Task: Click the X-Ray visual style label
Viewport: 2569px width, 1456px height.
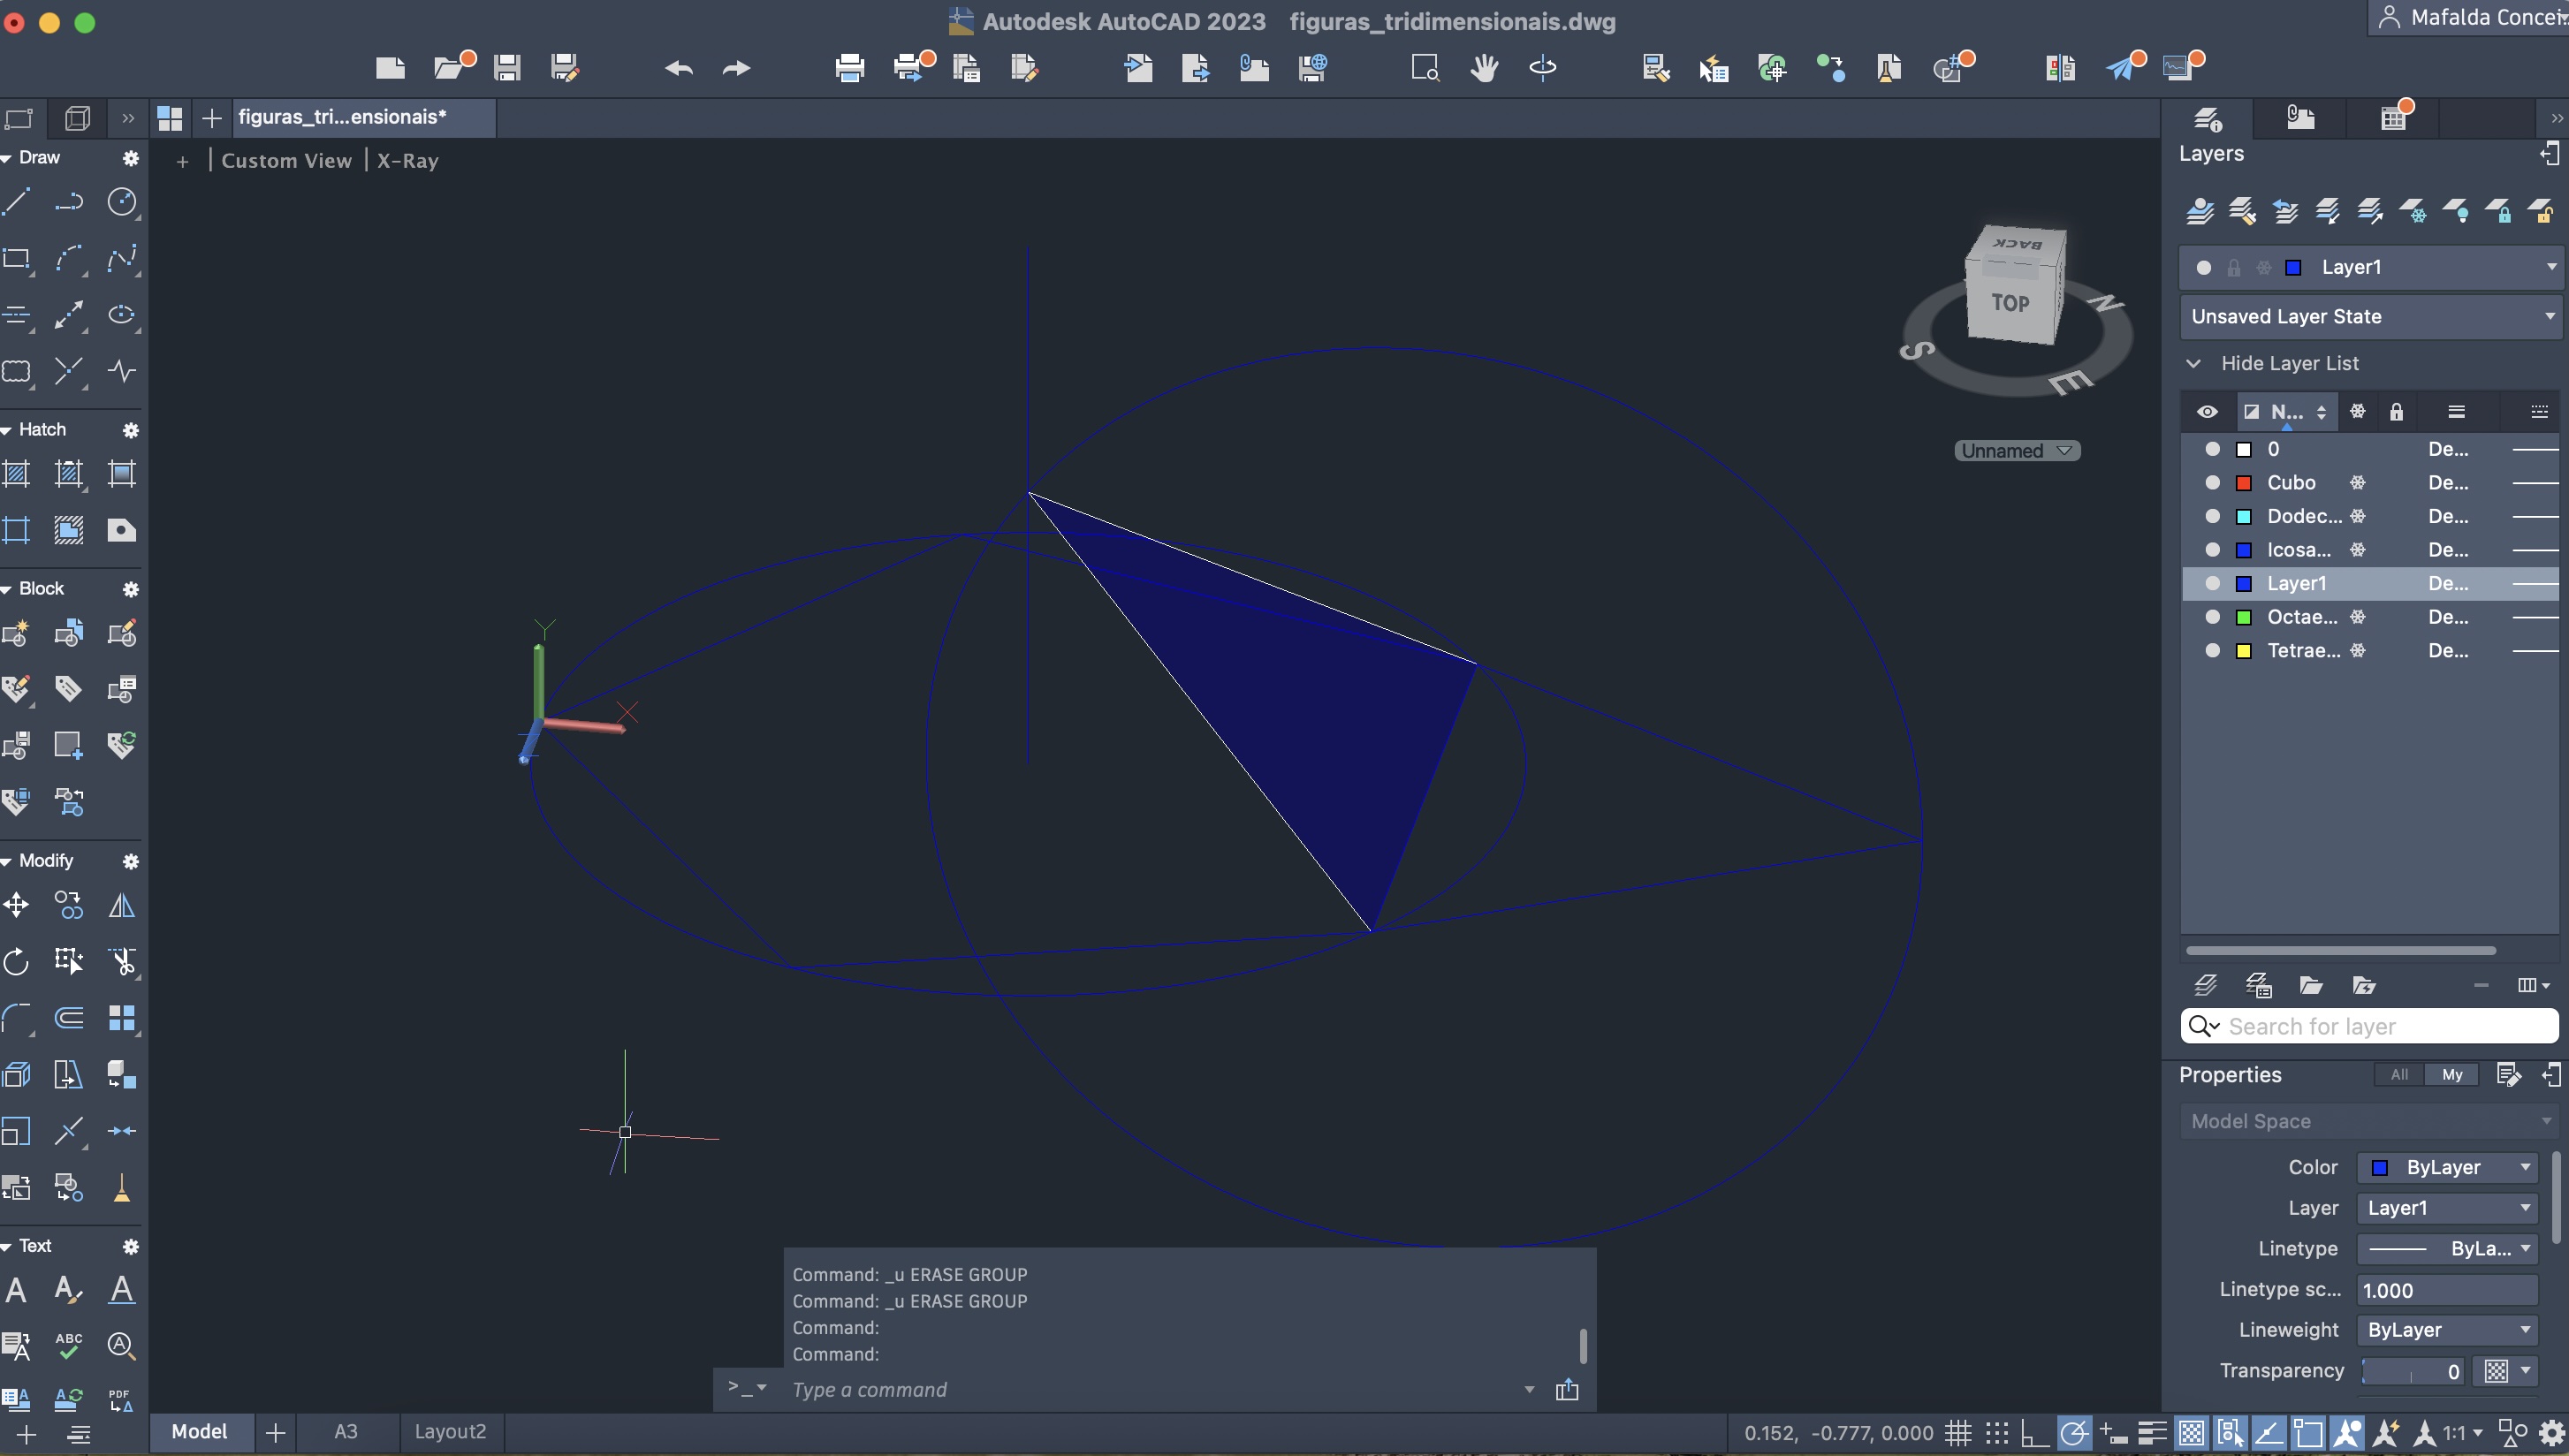Action: click(x=407, y=160)
